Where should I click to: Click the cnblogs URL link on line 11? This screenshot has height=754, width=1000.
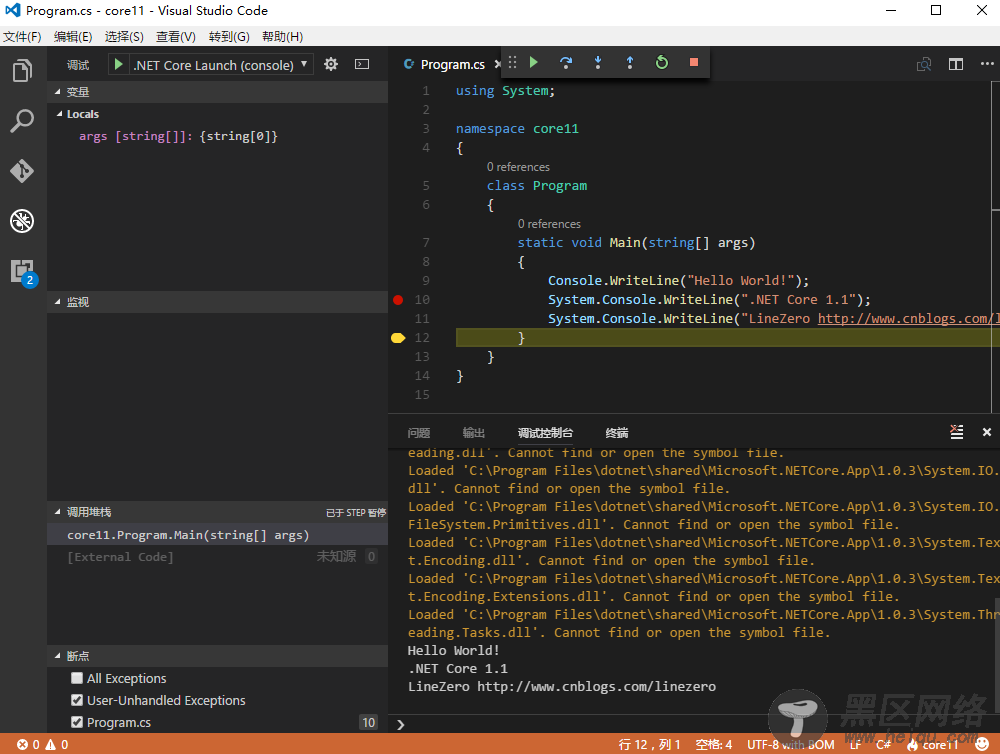pyautogui.click(x=908, y=318)
